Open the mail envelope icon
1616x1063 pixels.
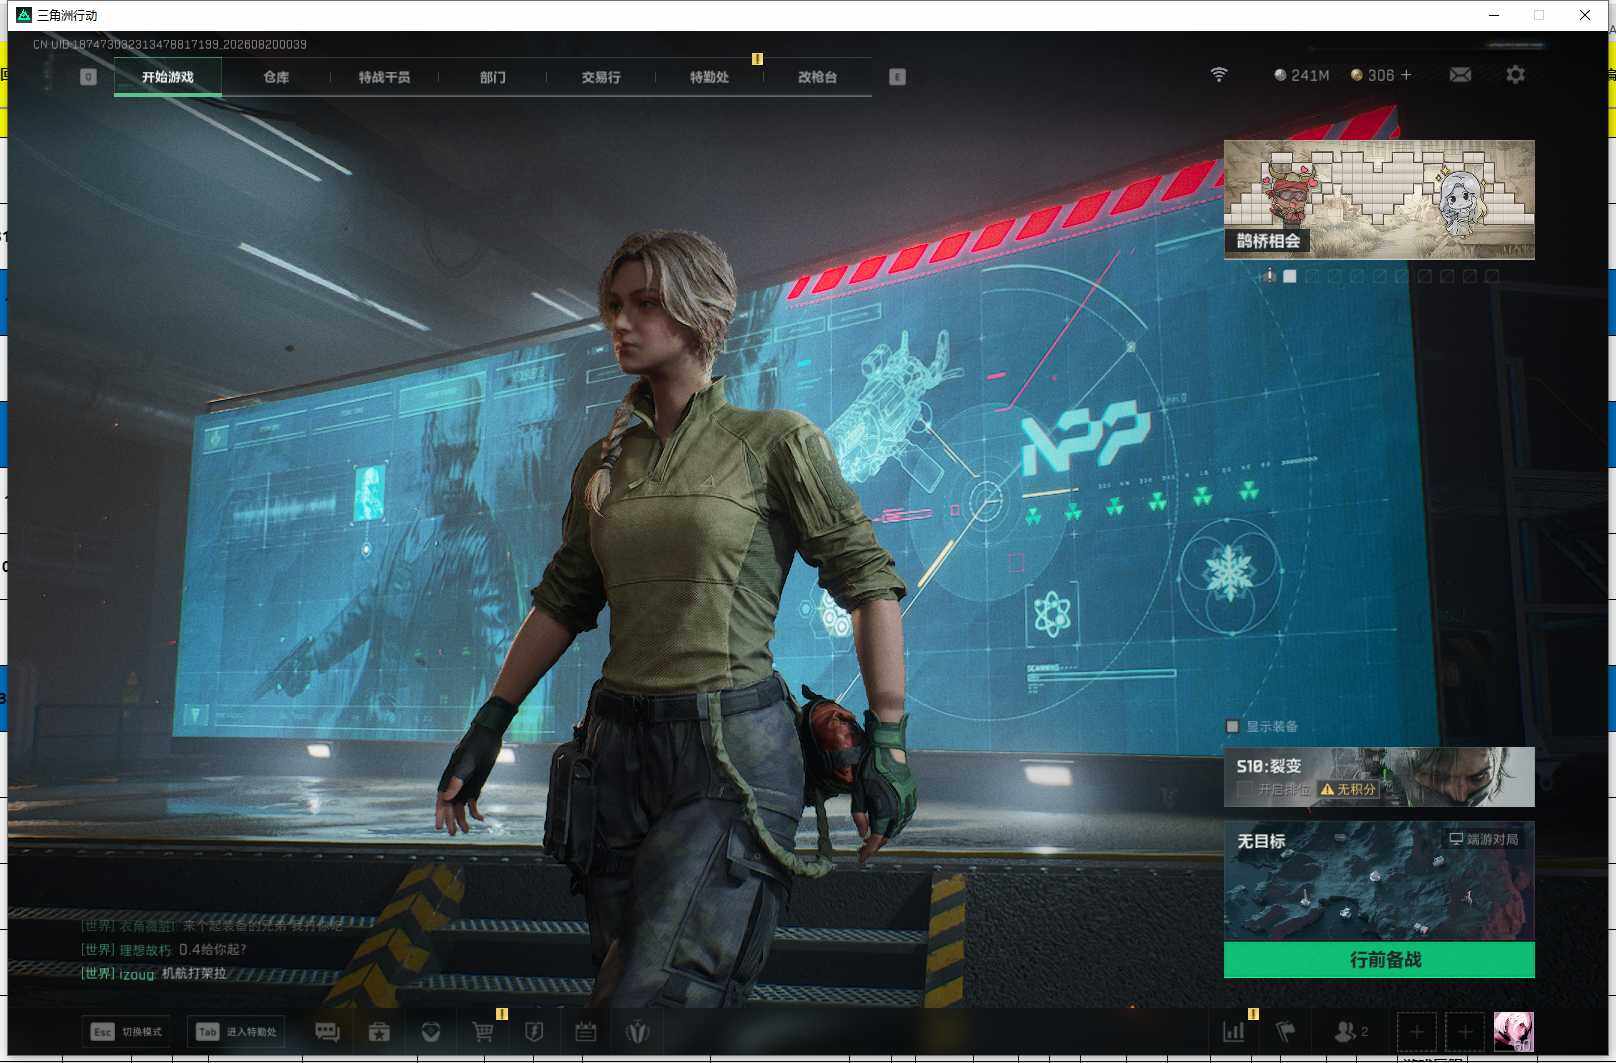[1460, 75]
